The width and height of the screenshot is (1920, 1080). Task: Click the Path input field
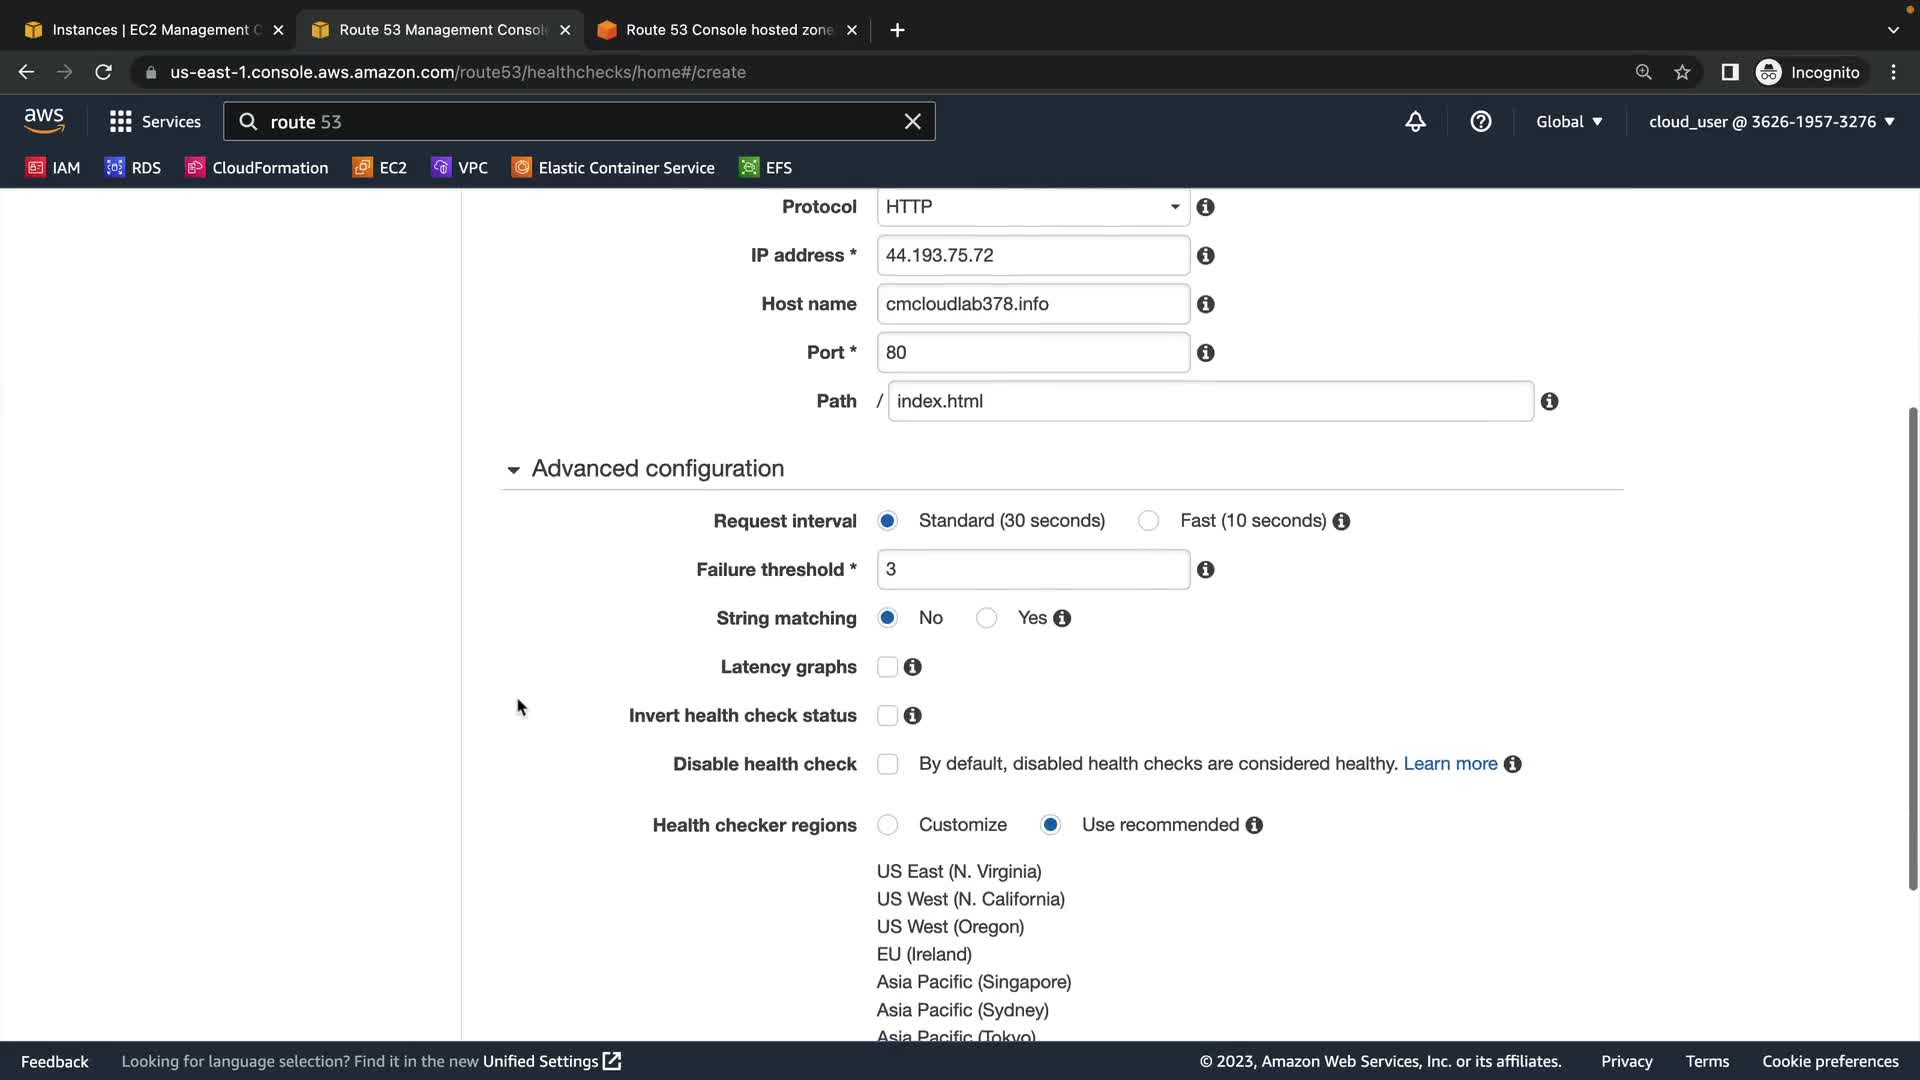pos(1210,402)
